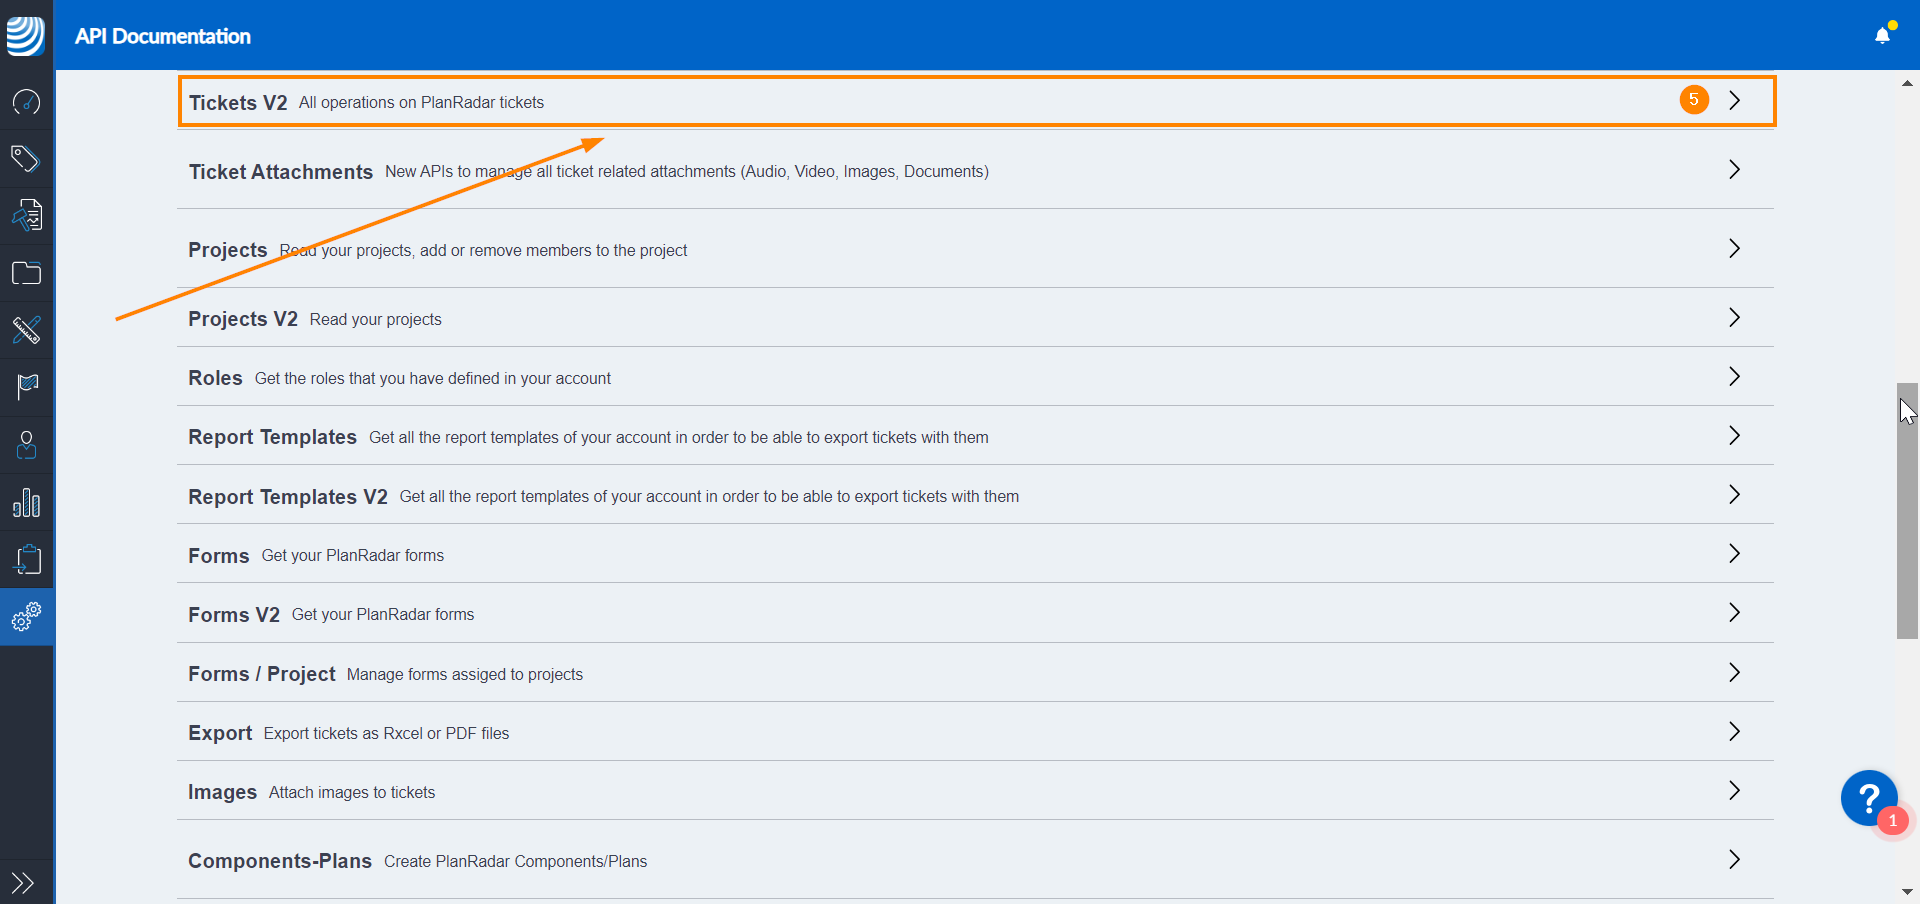Click the notification bell icon
Screen dimensions: 1920x904
(x=1882, y=36)
